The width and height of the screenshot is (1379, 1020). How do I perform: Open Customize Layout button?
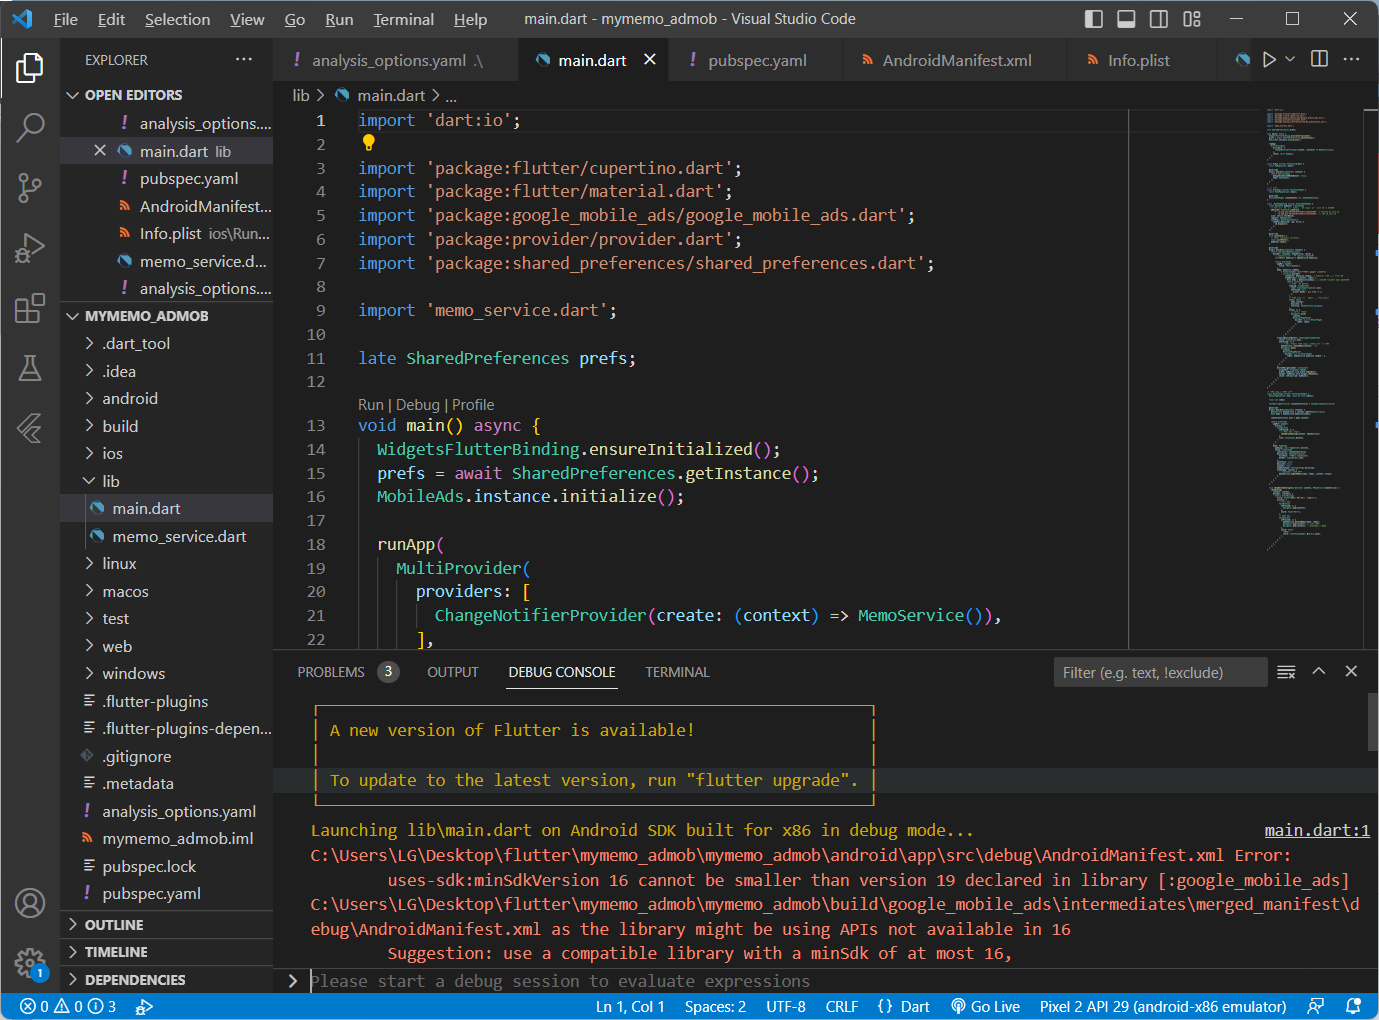[1192, 19]
